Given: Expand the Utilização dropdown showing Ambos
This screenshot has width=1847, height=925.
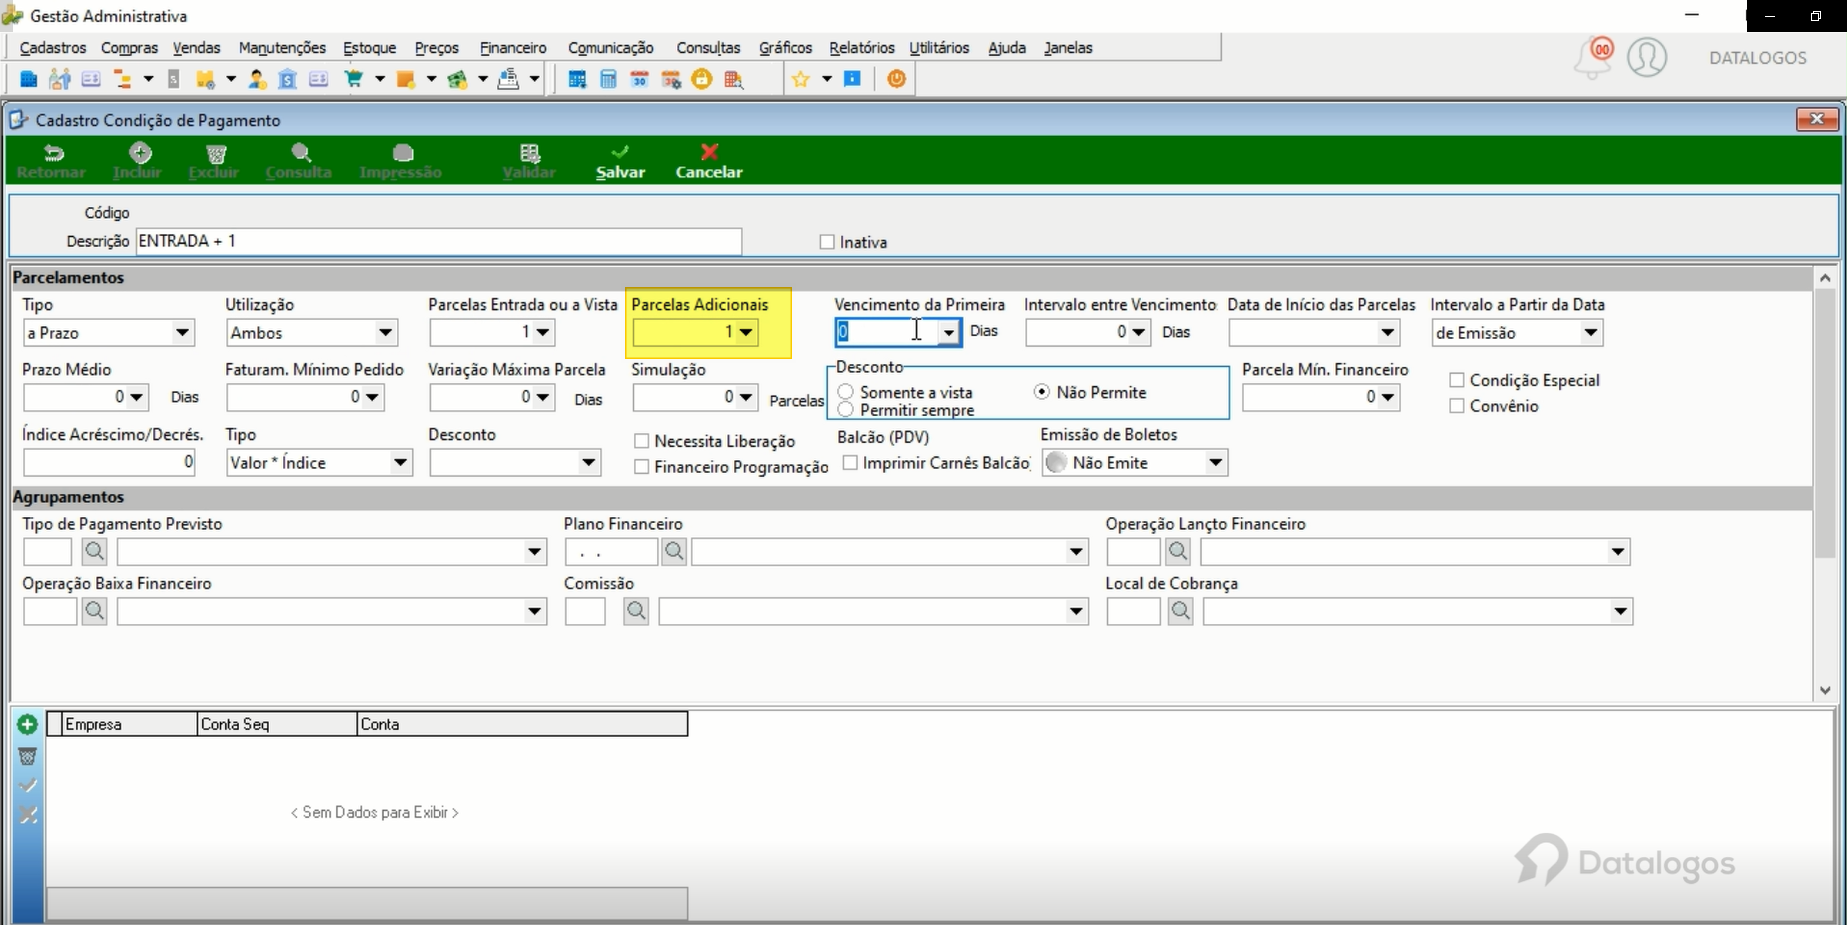Looking at the screenshot, I should [312, 333].
